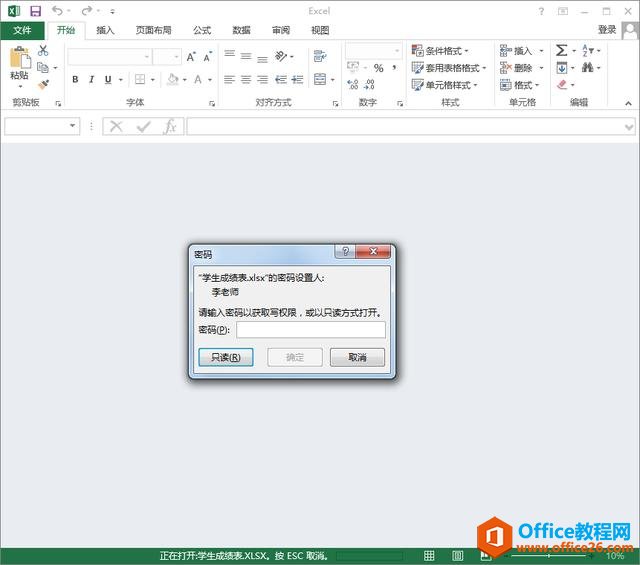Click the Paste (粘贴) icon
Viewport: 640px width, 565px height.
pyautogui.click(x=19, y=62)
